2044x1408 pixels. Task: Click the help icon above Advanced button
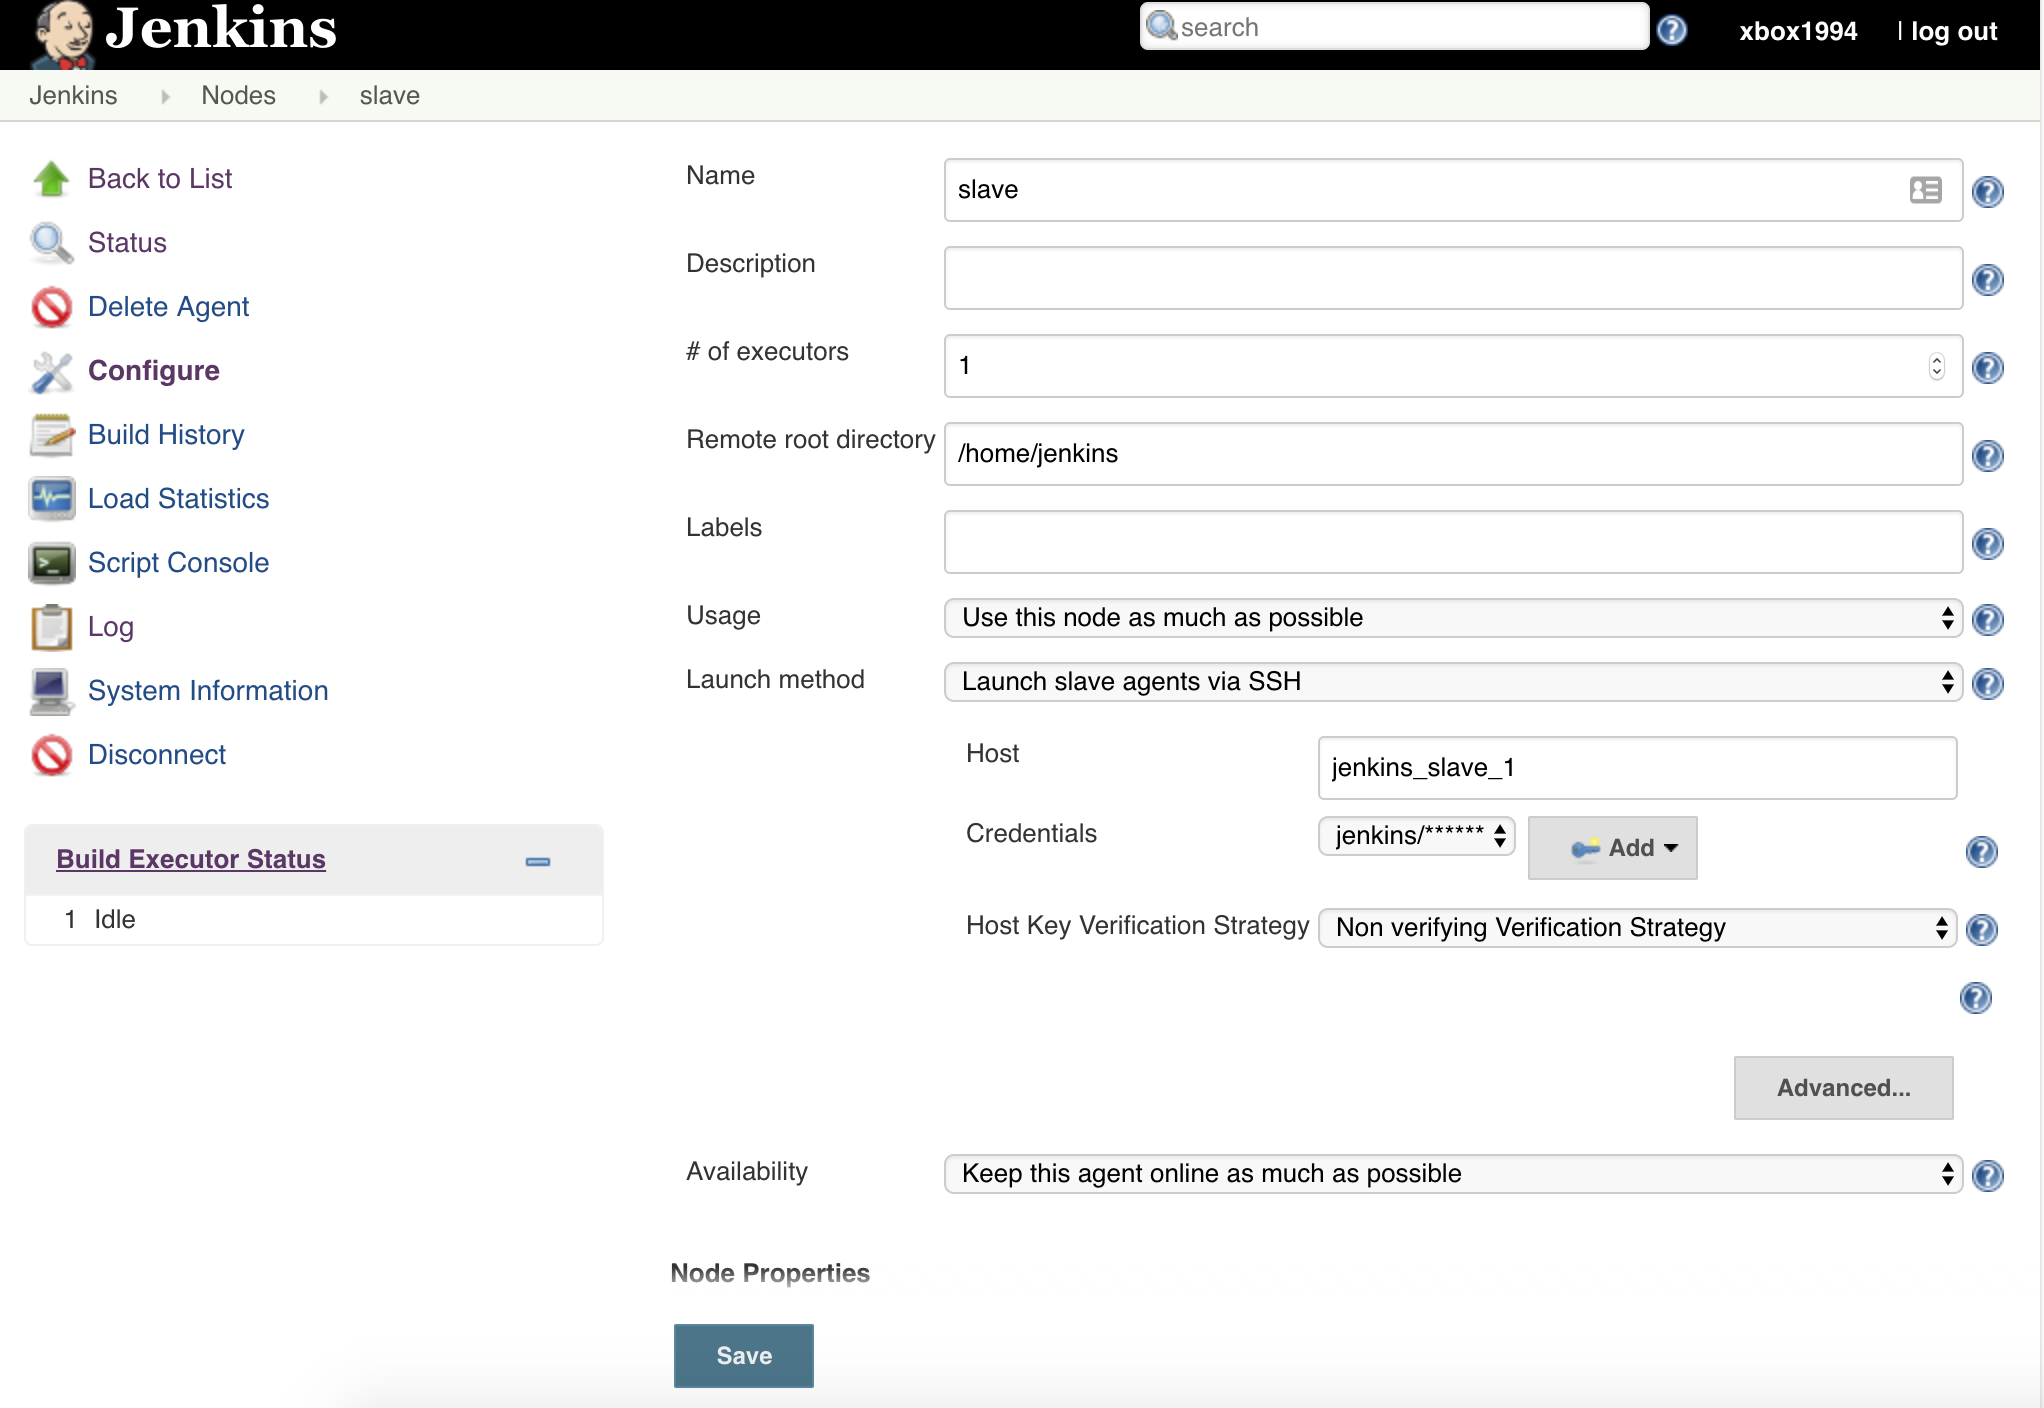(x=1975, y=997)
